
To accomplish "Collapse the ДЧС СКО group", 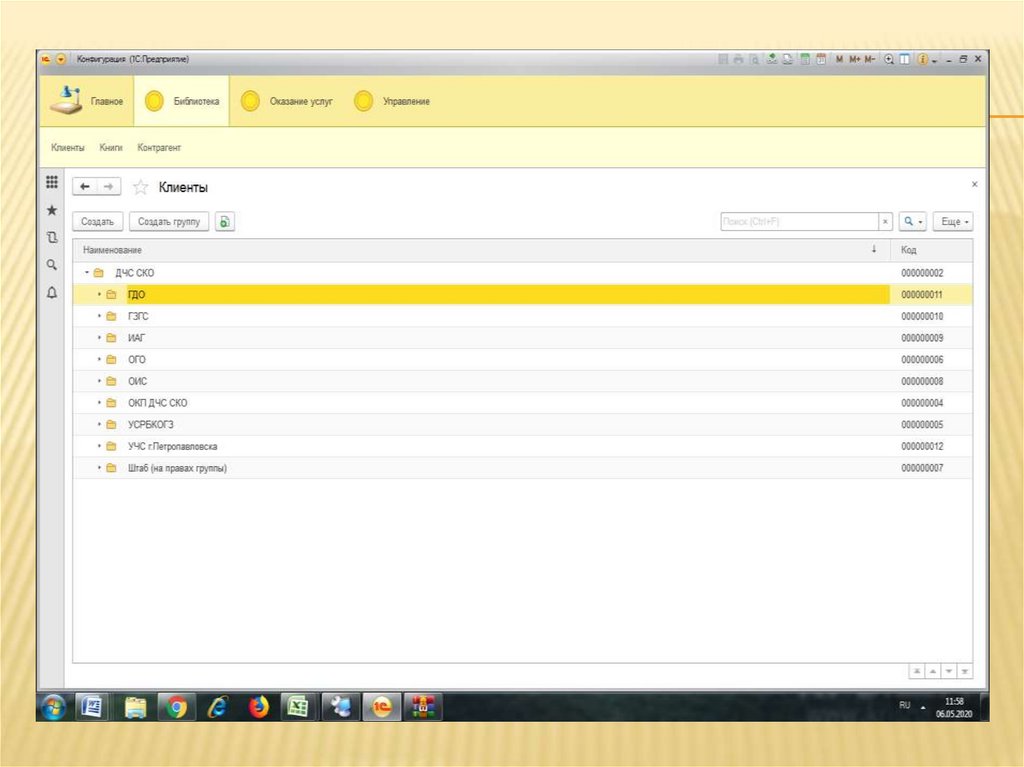I will pyautogui.click(x=87, y=272).
